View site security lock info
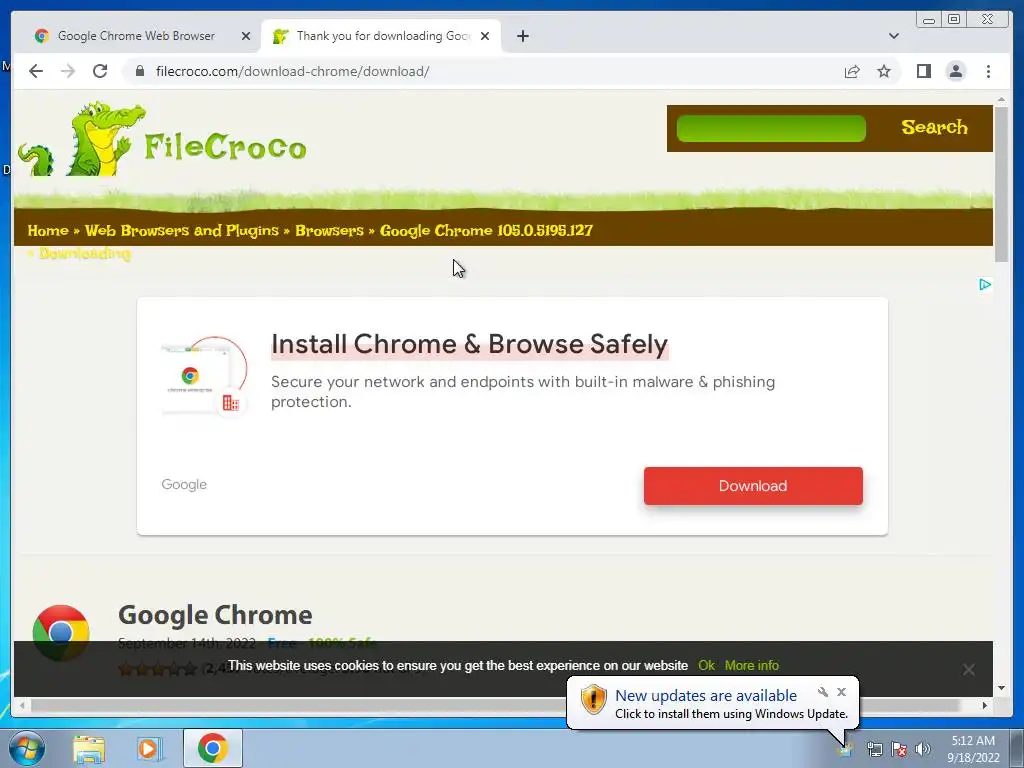 140,71
